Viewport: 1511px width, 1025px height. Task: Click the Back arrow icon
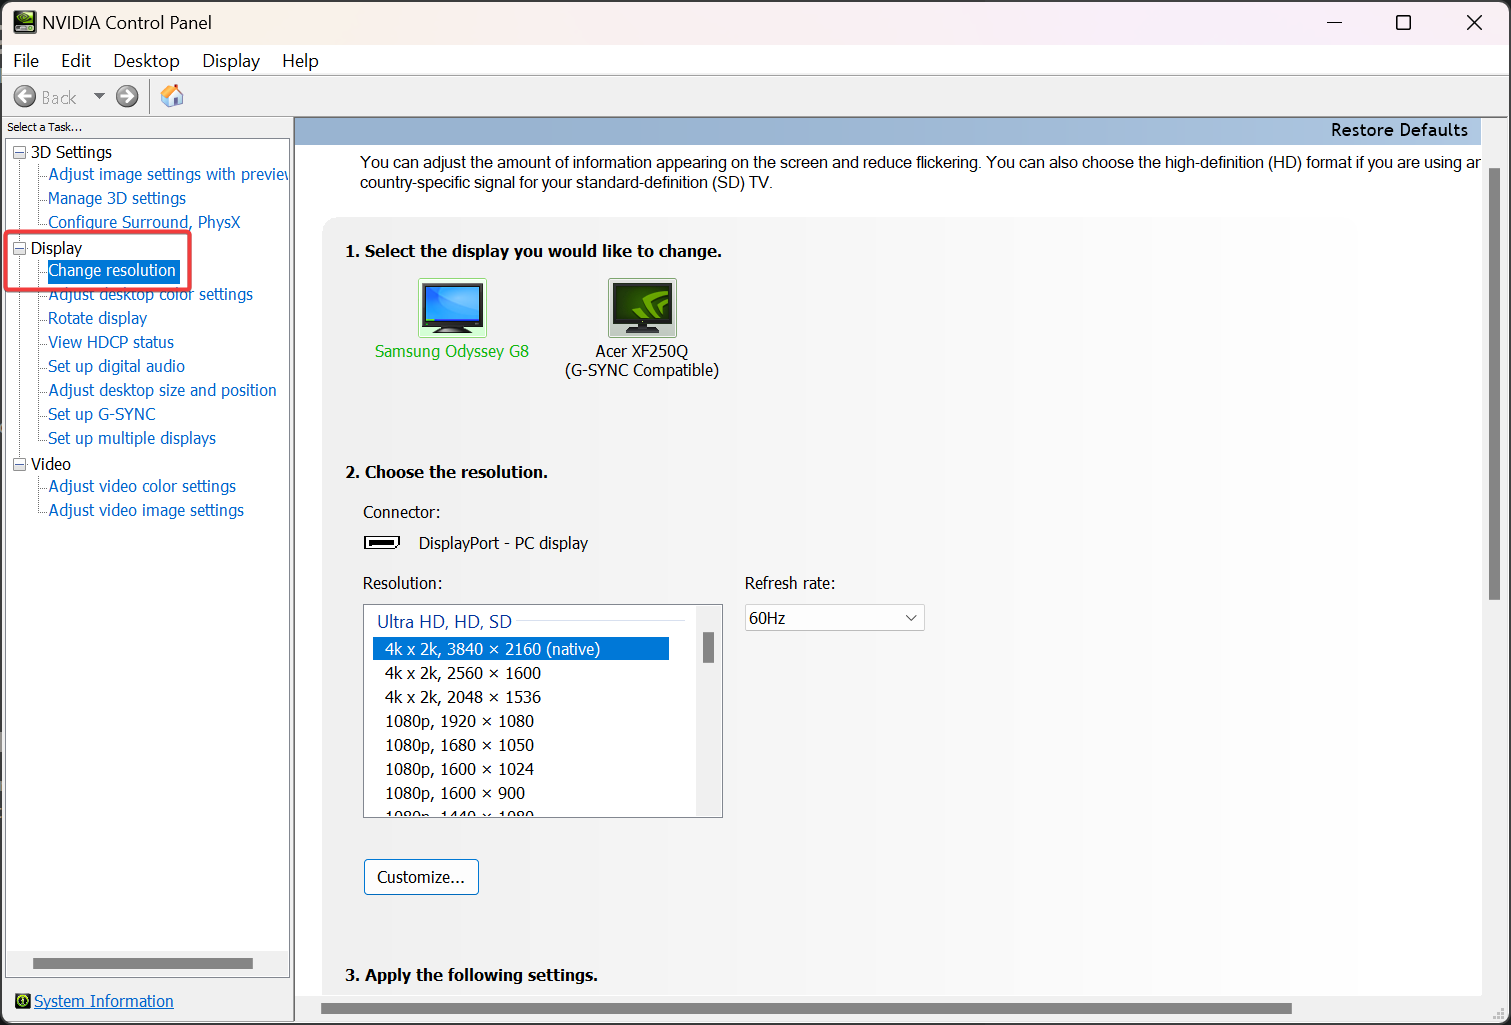coord(25,97)
